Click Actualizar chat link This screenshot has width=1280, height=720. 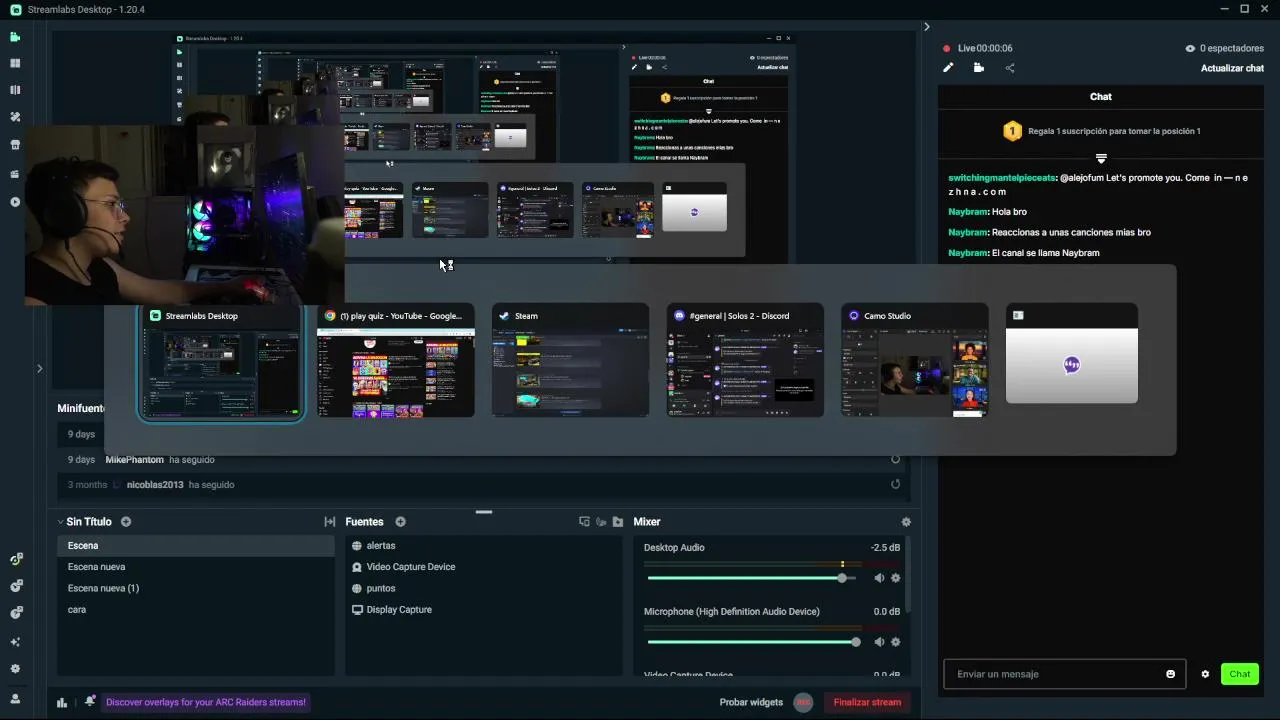click(x=1232, y=68)
